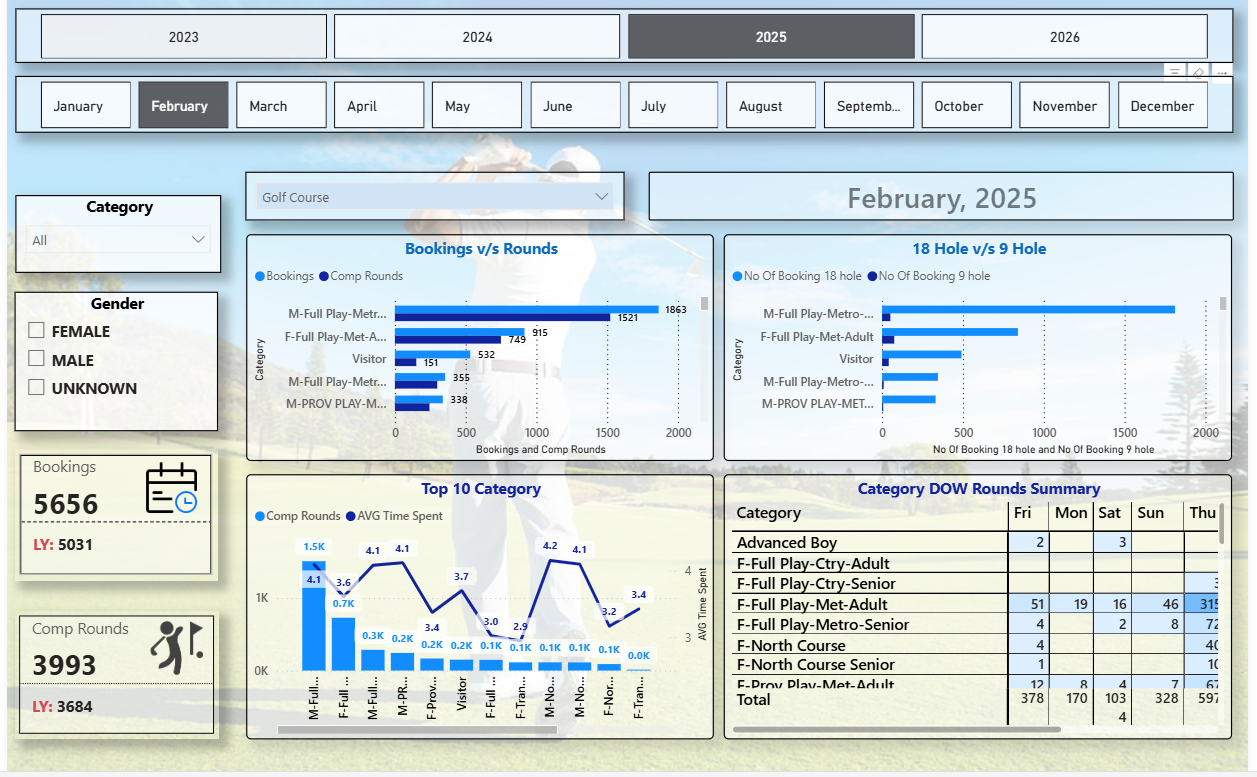Click the Bookings legend marker in Bookings v/s Rounds
The width and height of the screenshot is (1257, 777).
(261, 276)
